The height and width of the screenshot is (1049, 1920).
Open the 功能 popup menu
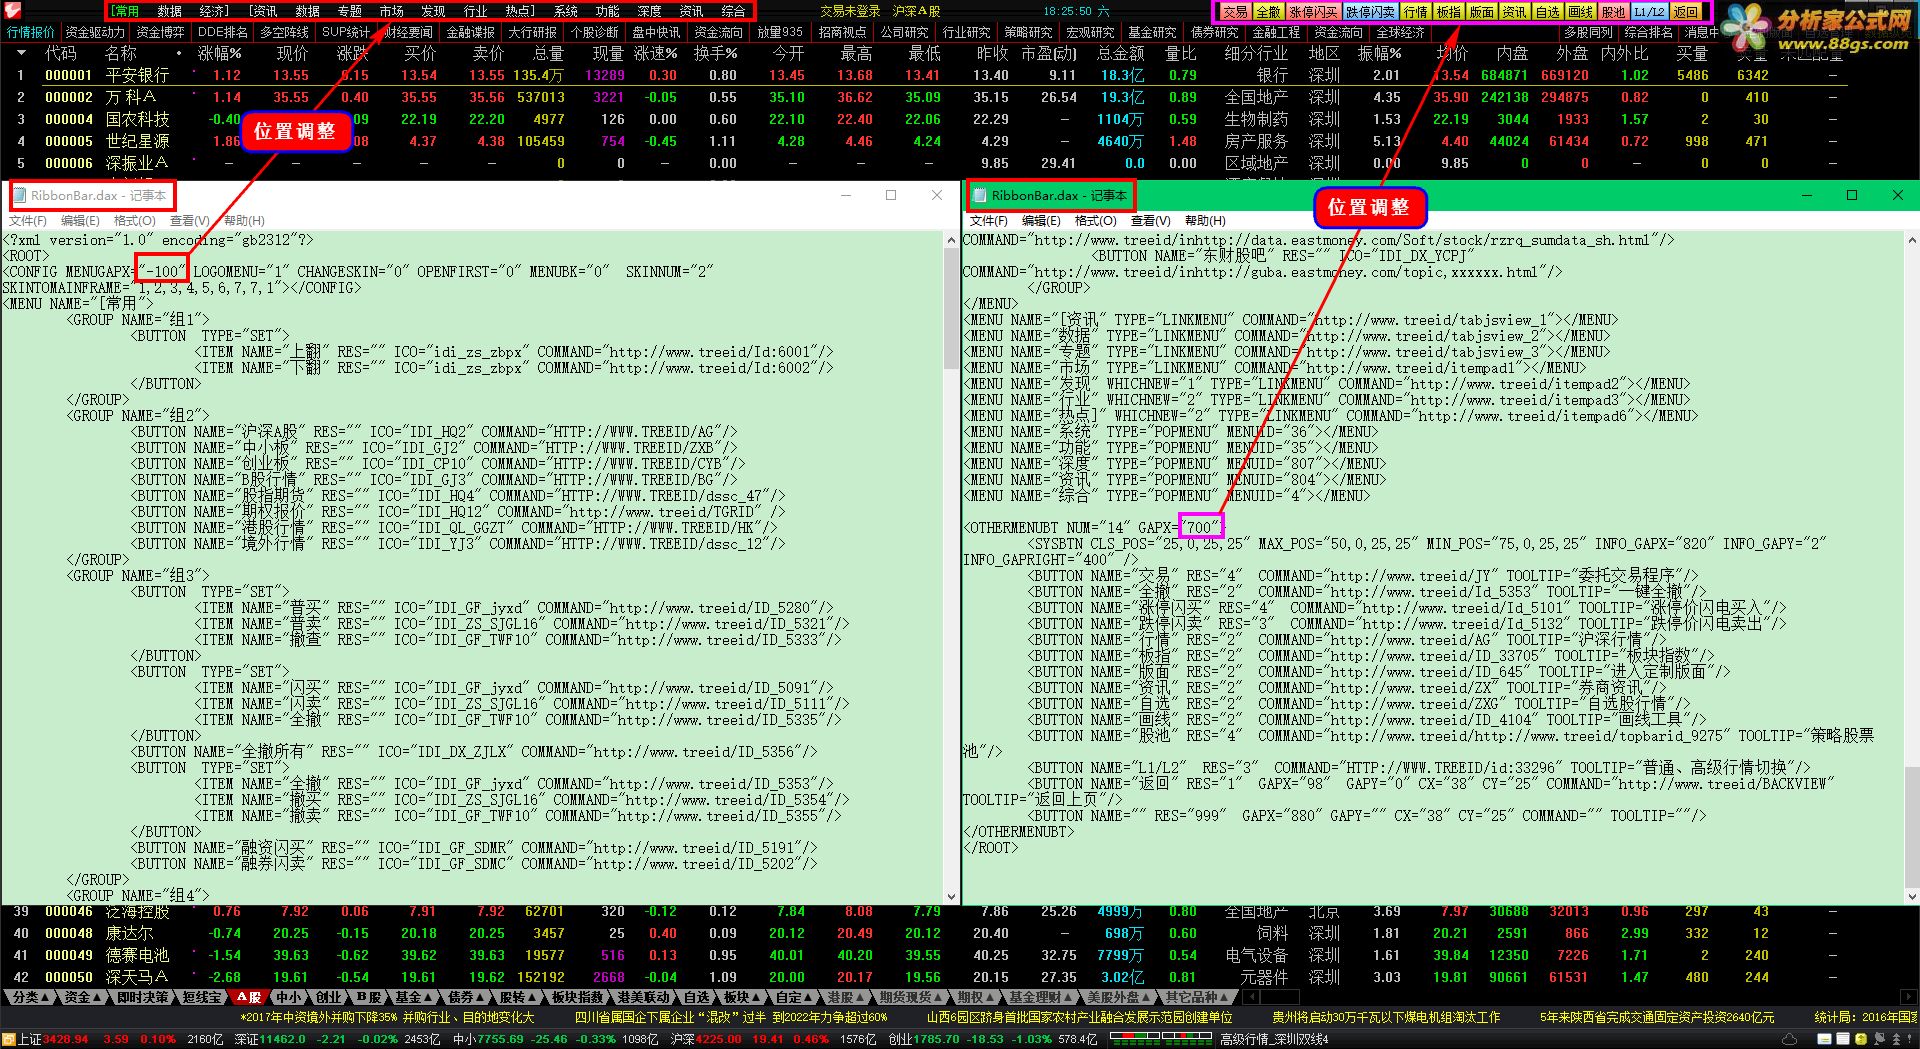[x=607, y=11]
